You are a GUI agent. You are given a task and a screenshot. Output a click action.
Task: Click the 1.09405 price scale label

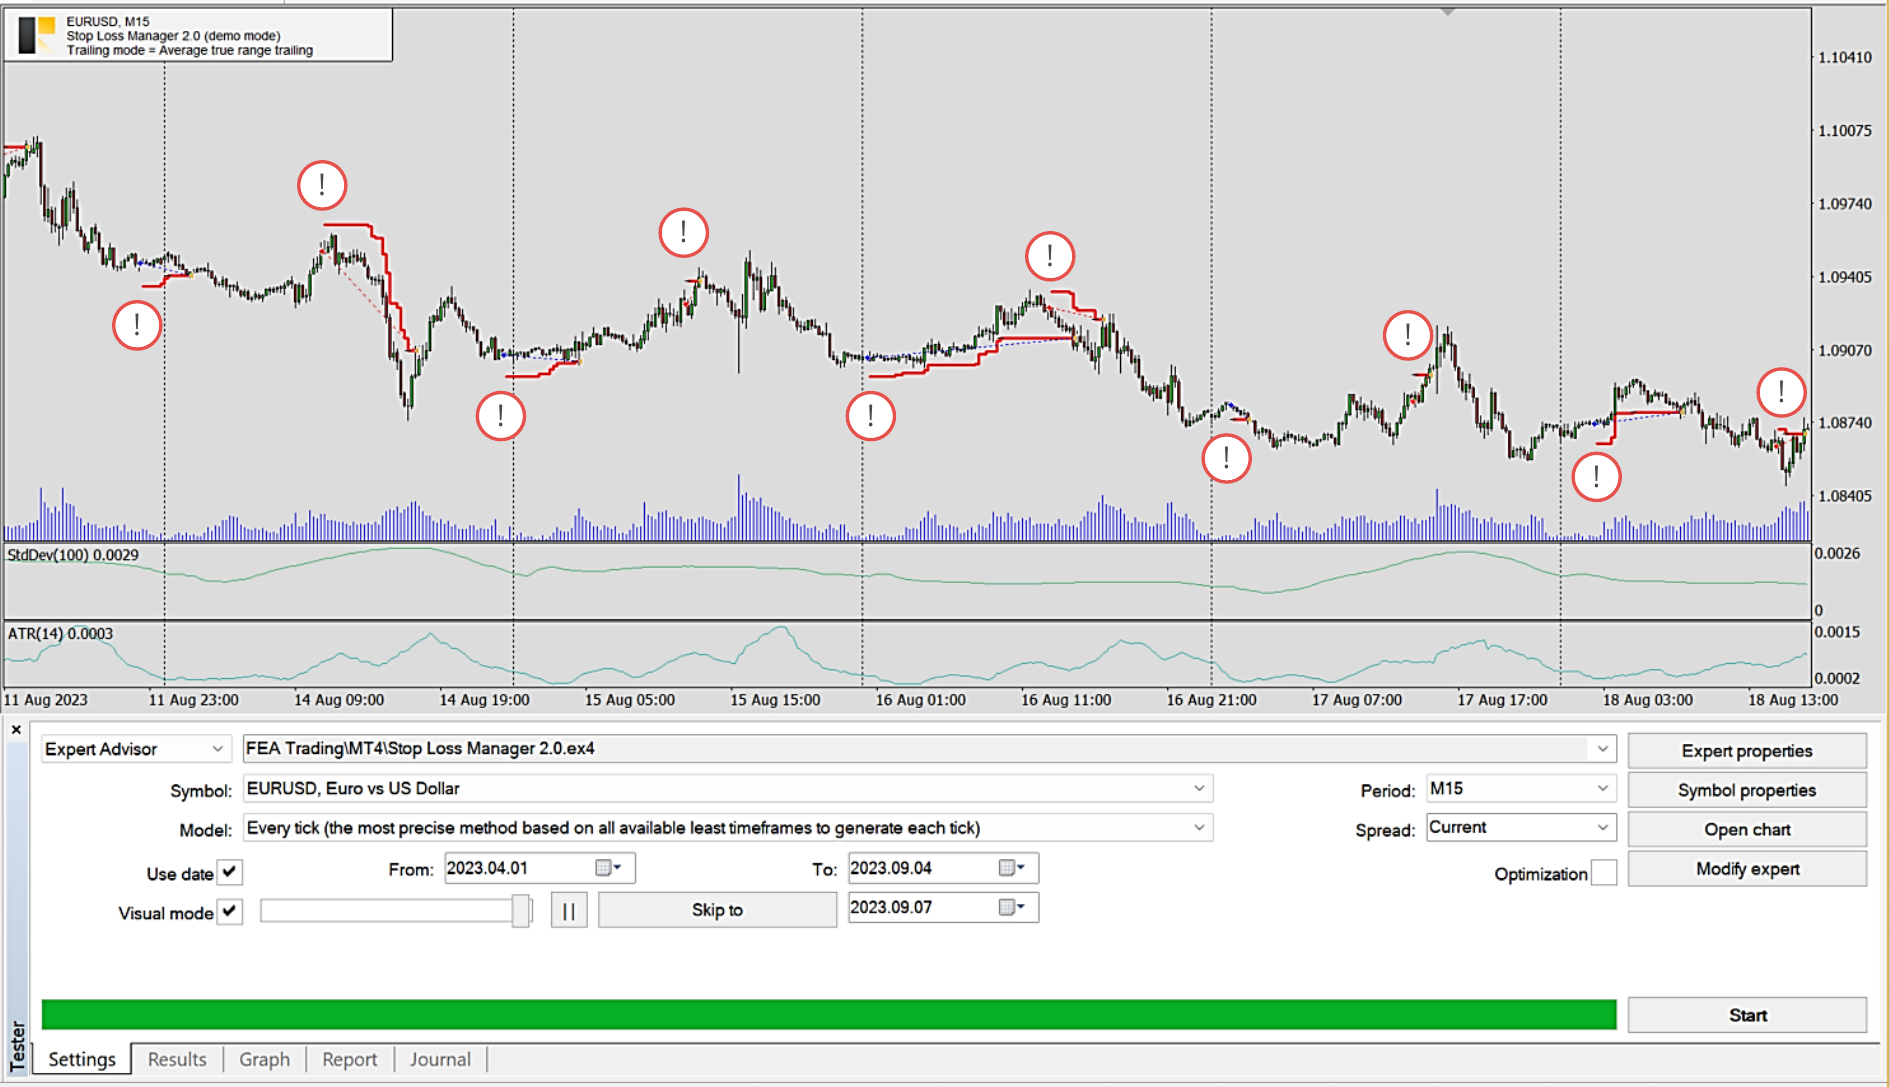pyautogui.click(x=1845, y=277)
